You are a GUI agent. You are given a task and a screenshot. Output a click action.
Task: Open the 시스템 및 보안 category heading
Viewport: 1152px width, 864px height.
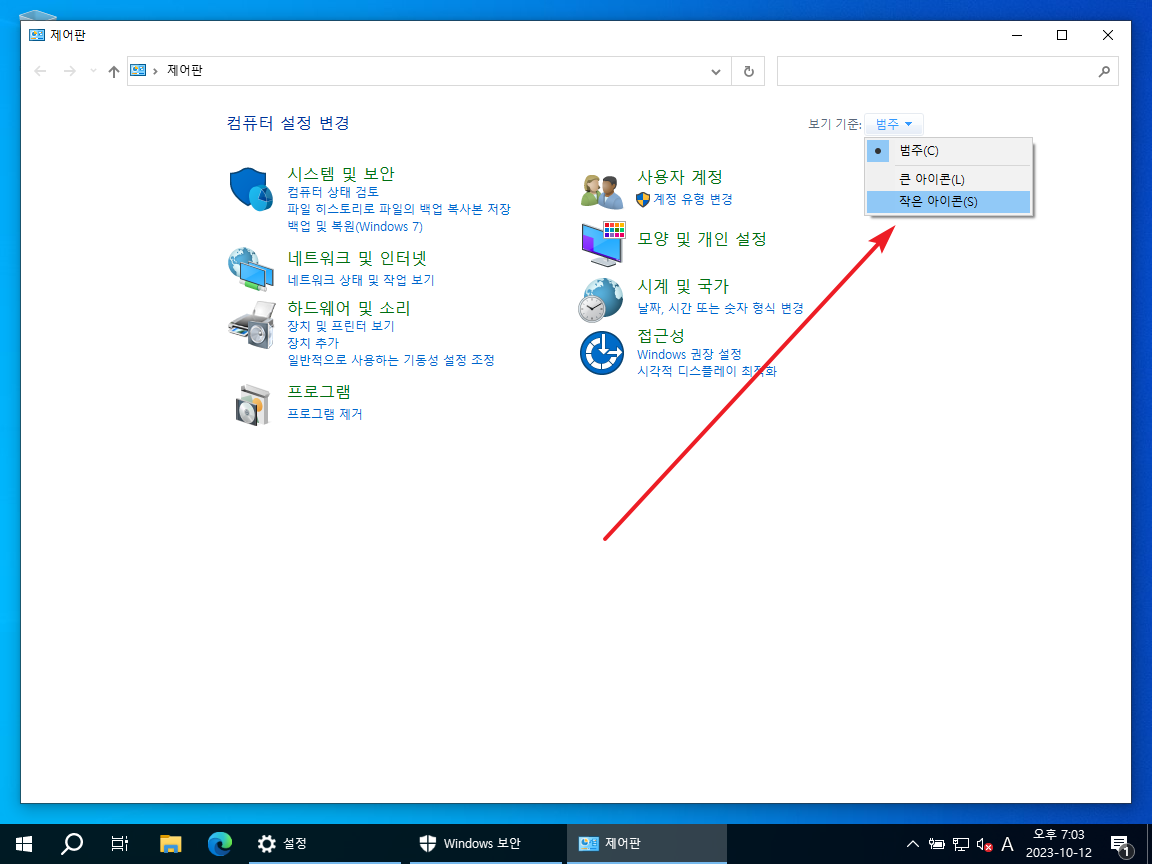click(341, 174)
